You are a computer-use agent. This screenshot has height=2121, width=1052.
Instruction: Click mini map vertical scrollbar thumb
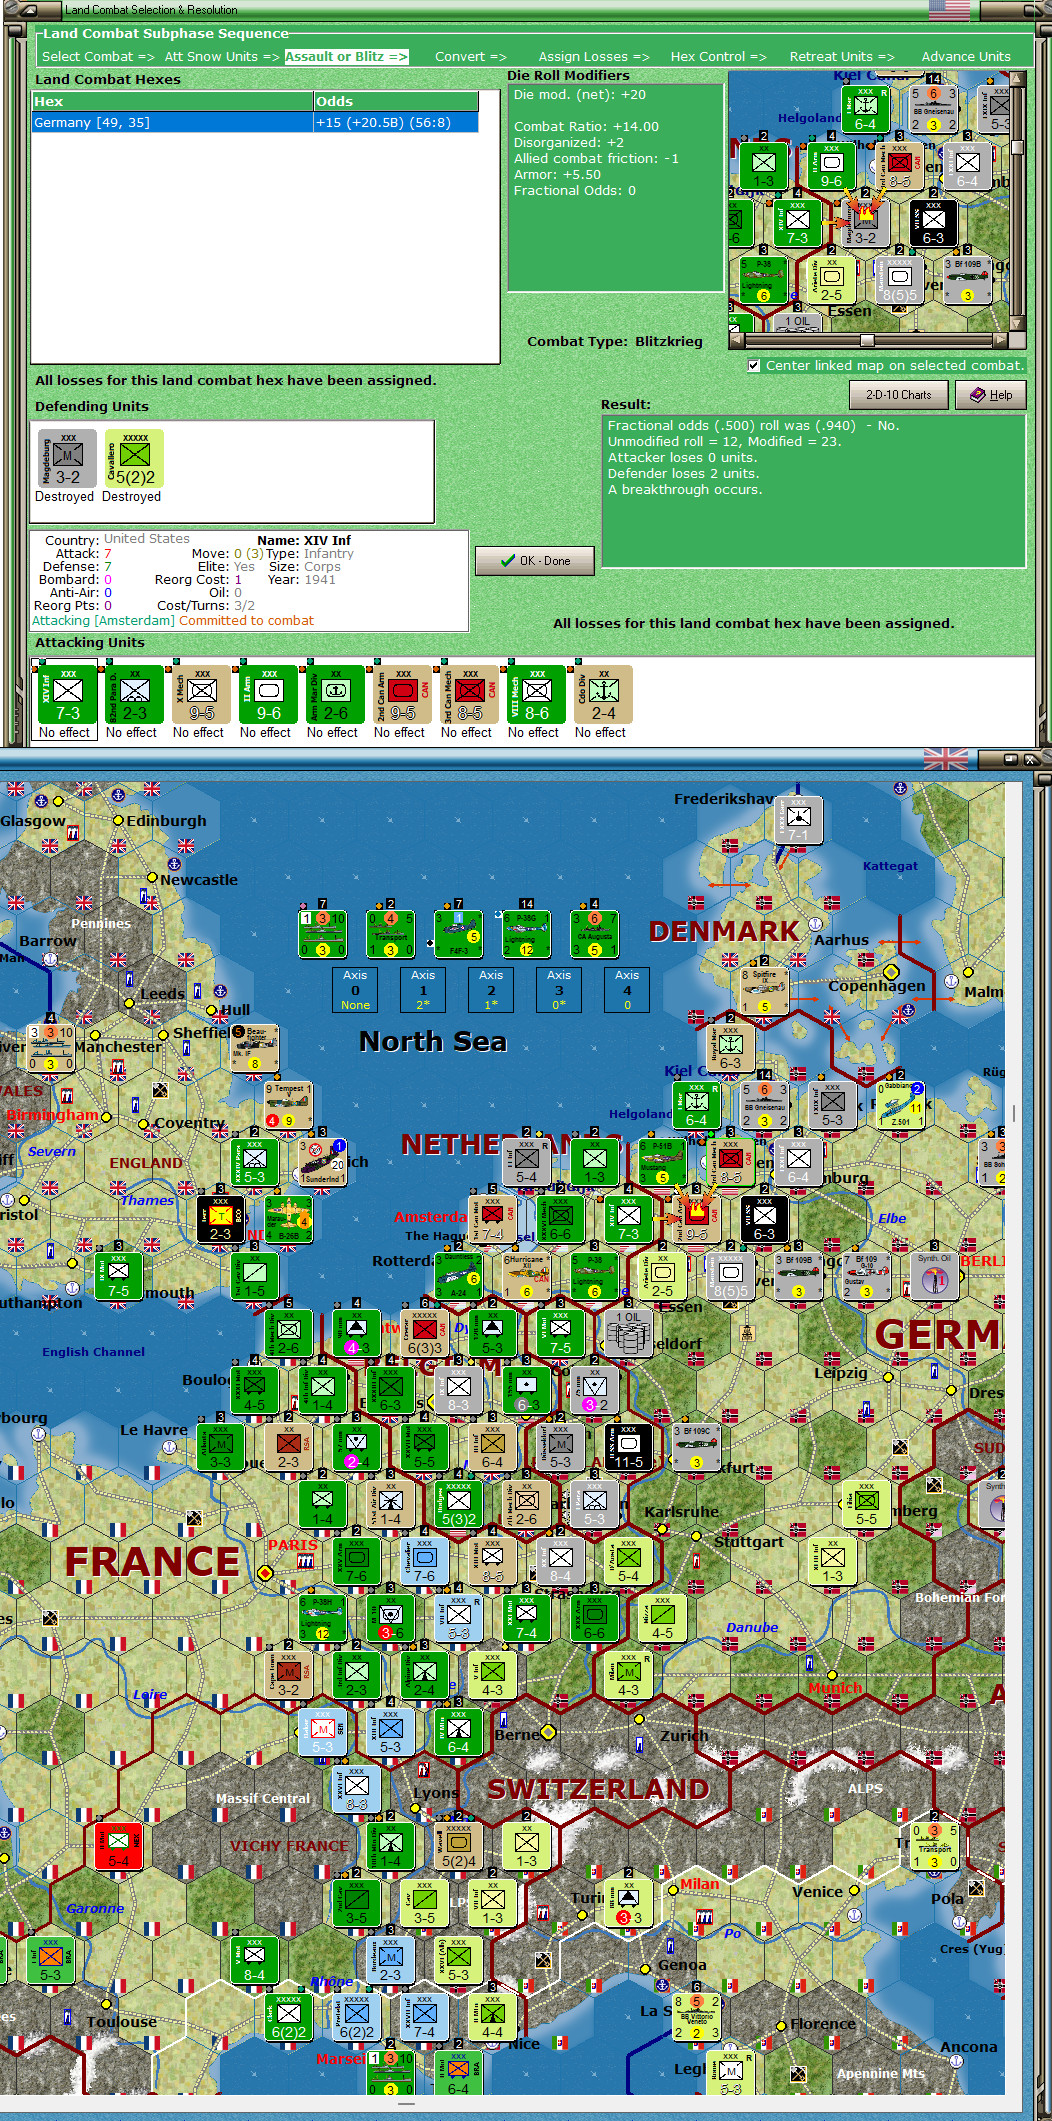(x=1017, y=147)
